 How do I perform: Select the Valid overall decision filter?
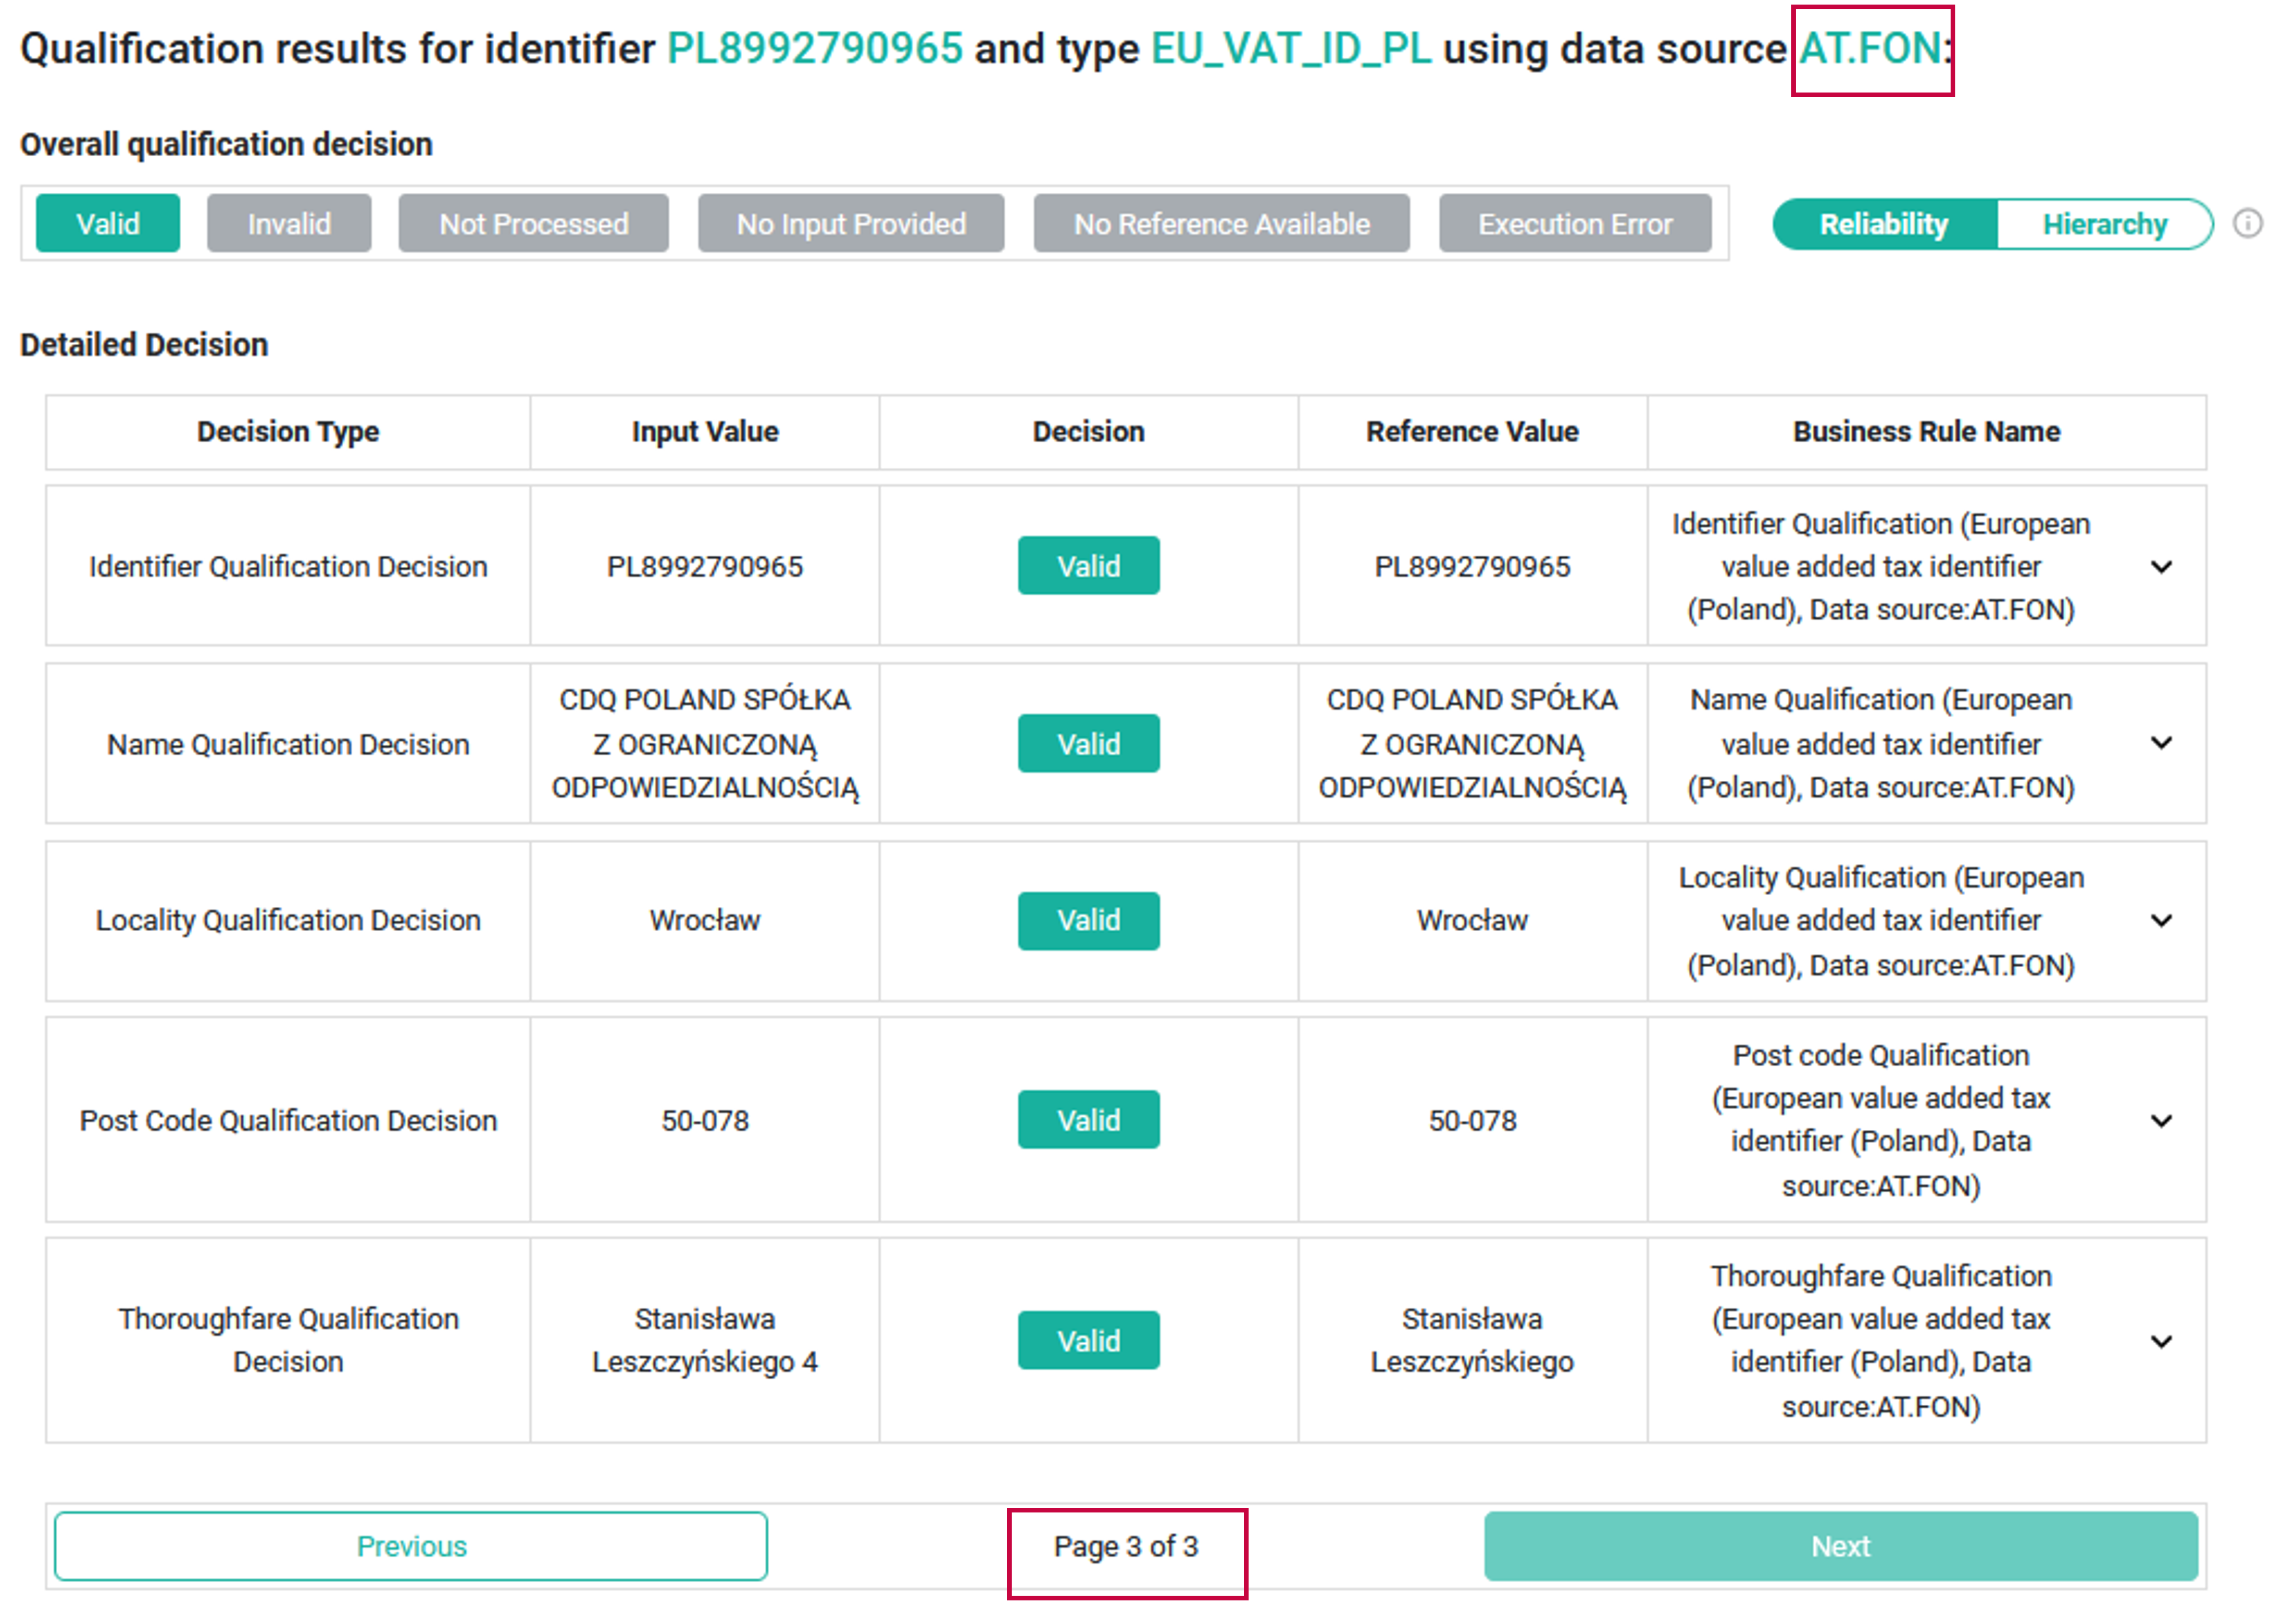108,224
